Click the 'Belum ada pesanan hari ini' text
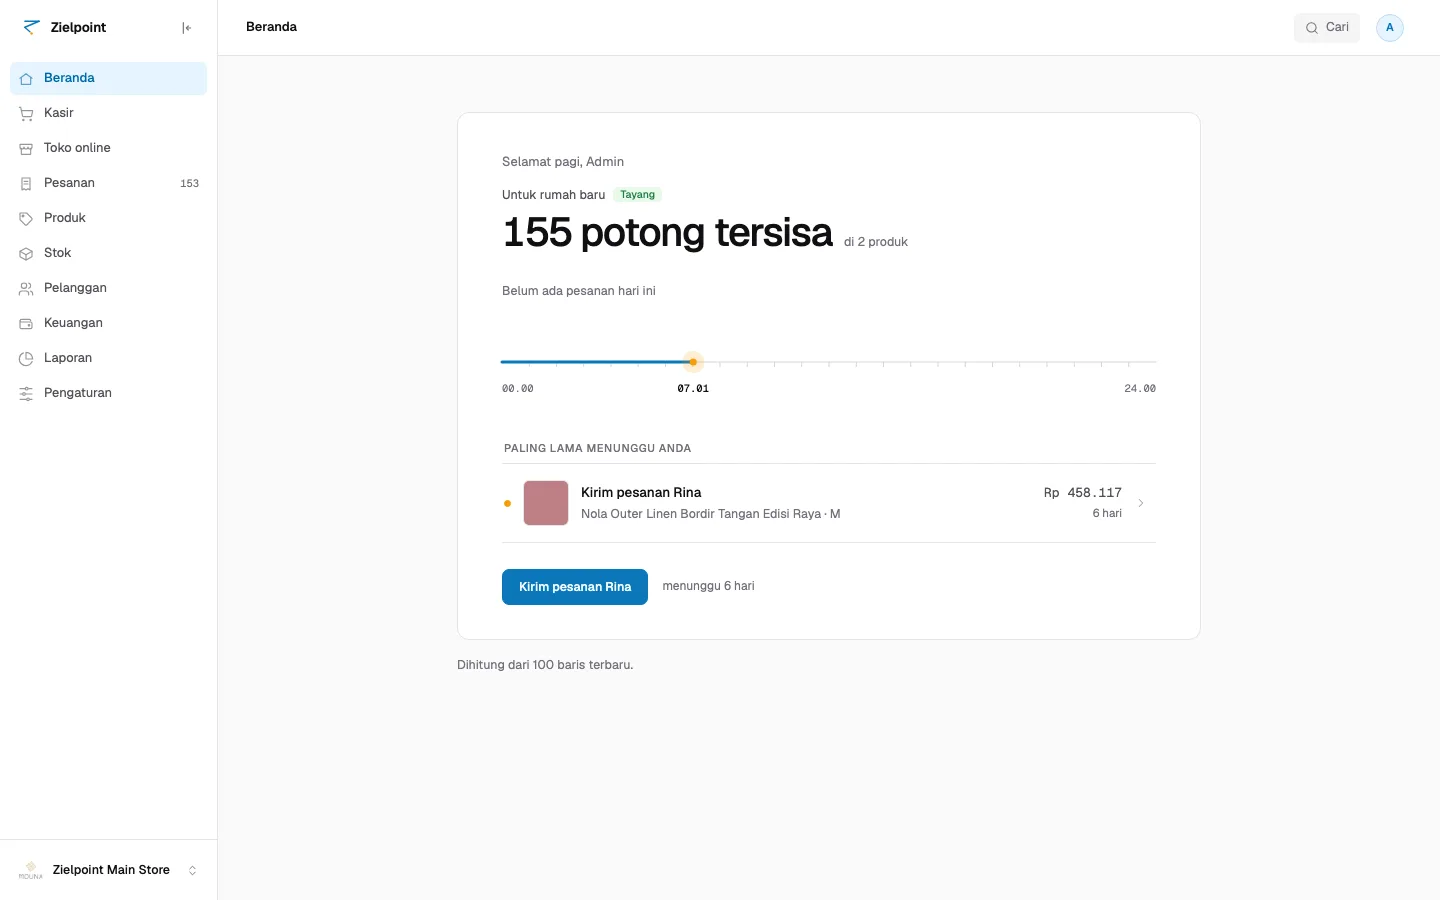 579,291
